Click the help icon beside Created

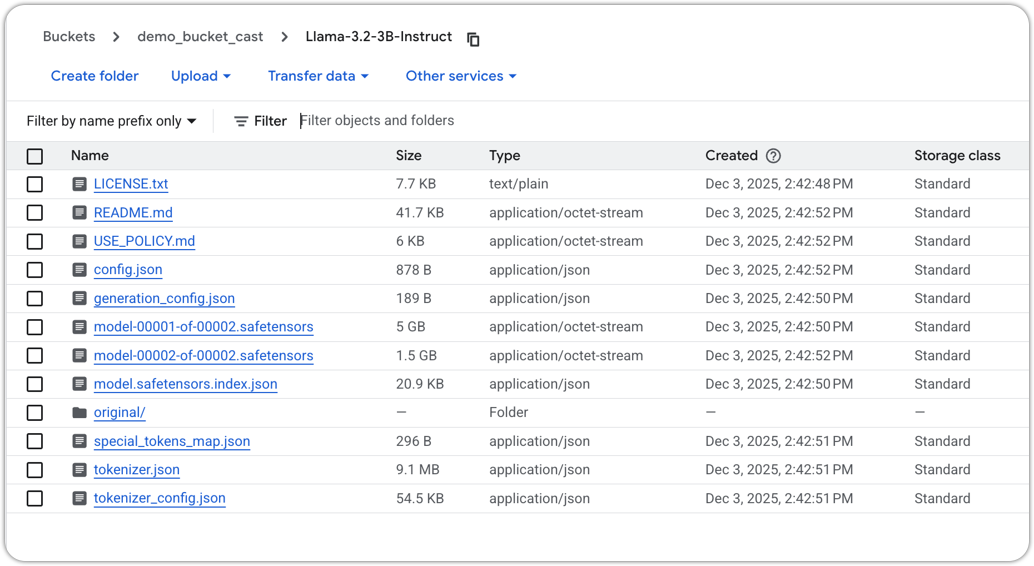click(x=773, y=156)
